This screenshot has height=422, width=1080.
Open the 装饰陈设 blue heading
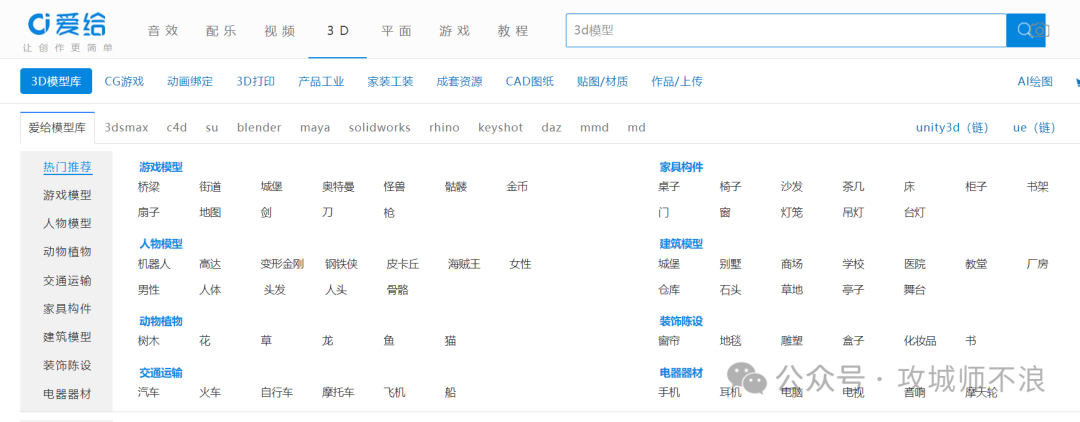coord(681,321)
